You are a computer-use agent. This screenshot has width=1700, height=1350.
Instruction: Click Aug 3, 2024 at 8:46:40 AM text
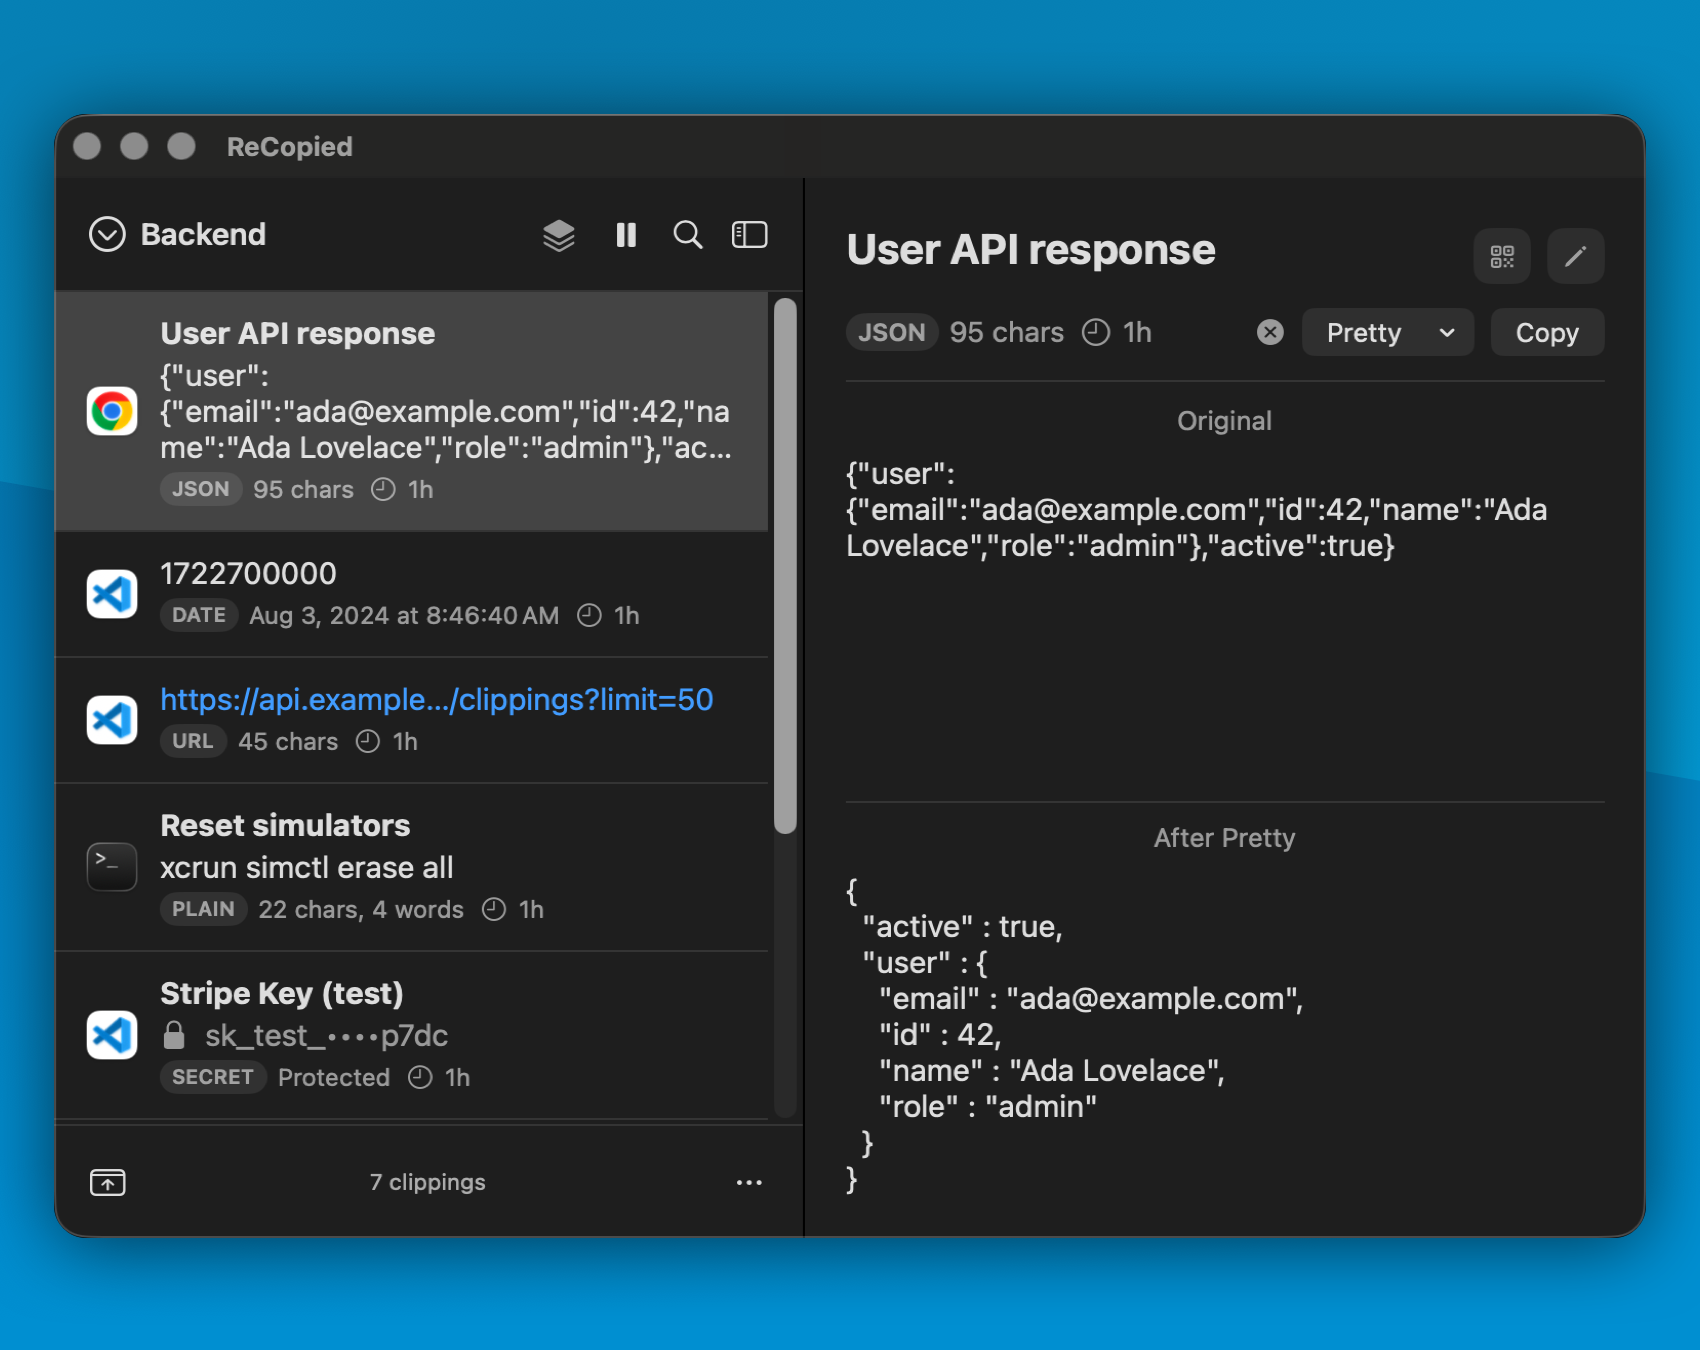coord(404,615)
